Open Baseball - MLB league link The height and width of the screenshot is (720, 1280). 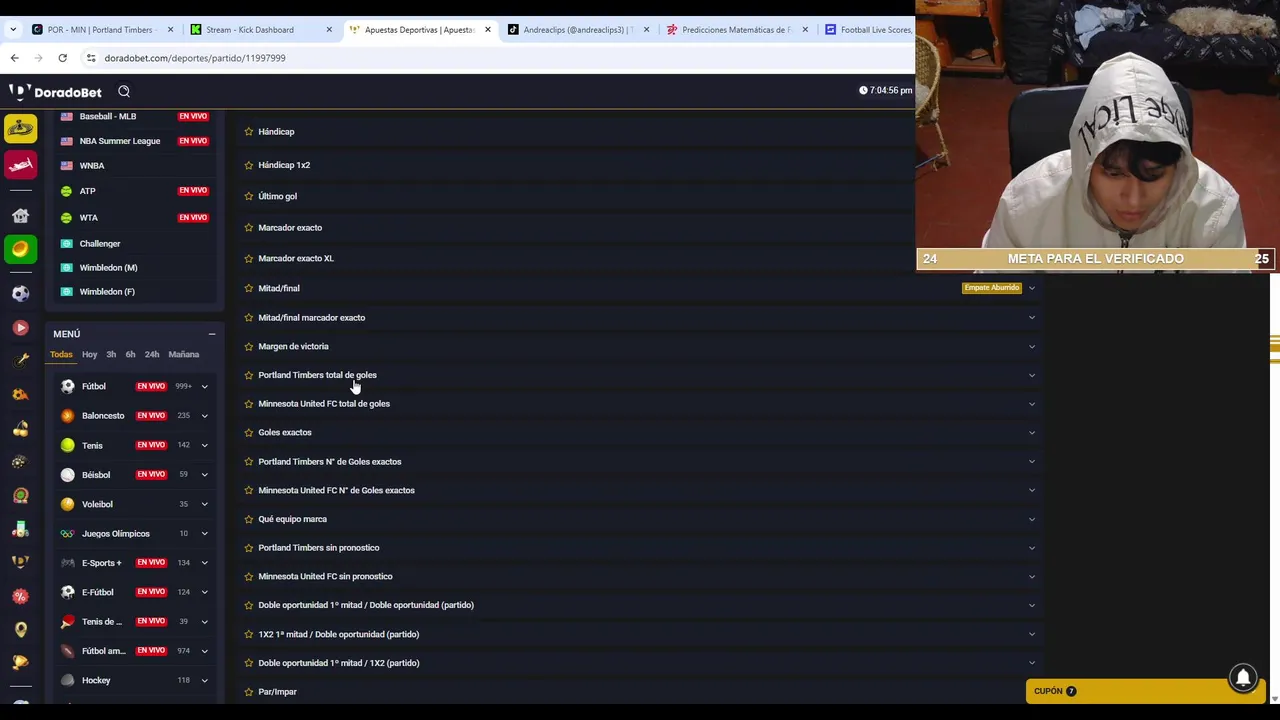[x=108, y=116]
